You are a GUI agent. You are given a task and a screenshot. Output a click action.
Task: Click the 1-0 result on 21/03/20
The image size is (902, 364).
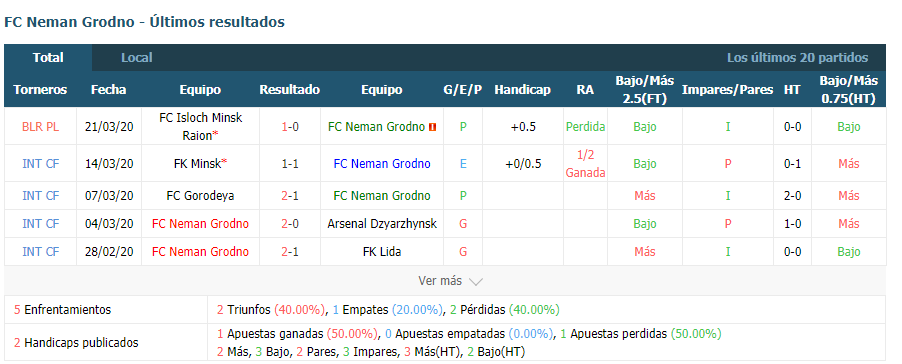(290, 127)
